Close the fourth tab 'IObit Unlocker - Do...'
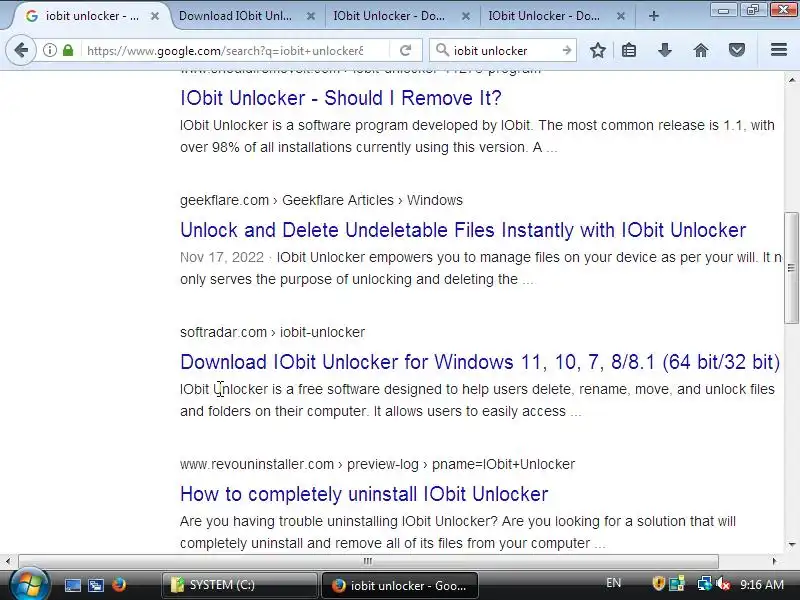 click(x=620, y=16)
